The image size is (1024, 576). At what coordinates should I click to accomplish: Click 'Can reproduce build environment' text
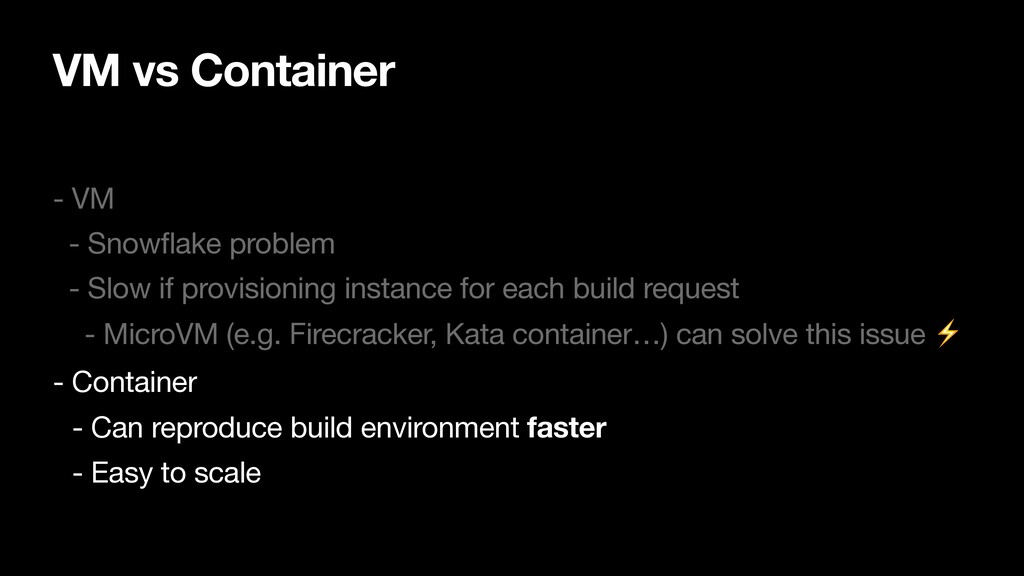(305, 428)
